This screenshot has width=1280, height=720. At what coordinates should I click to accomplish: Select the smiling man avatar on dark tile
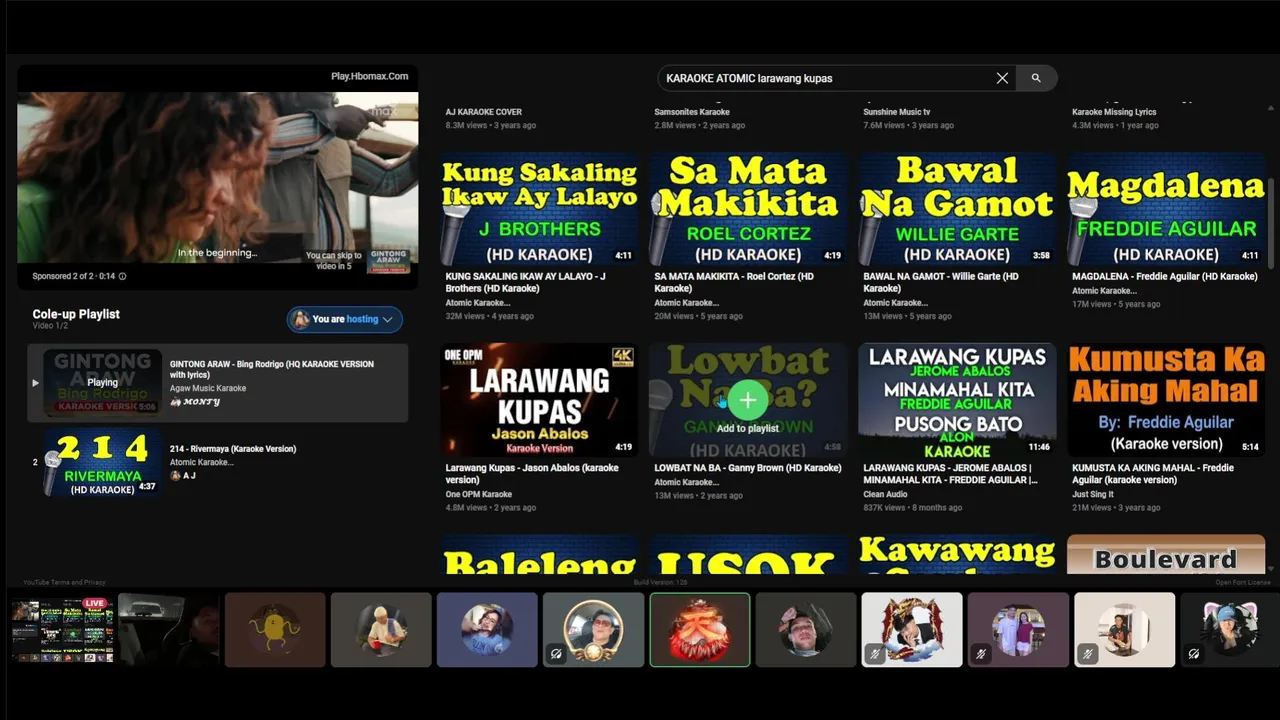click(x=806, y=630)
